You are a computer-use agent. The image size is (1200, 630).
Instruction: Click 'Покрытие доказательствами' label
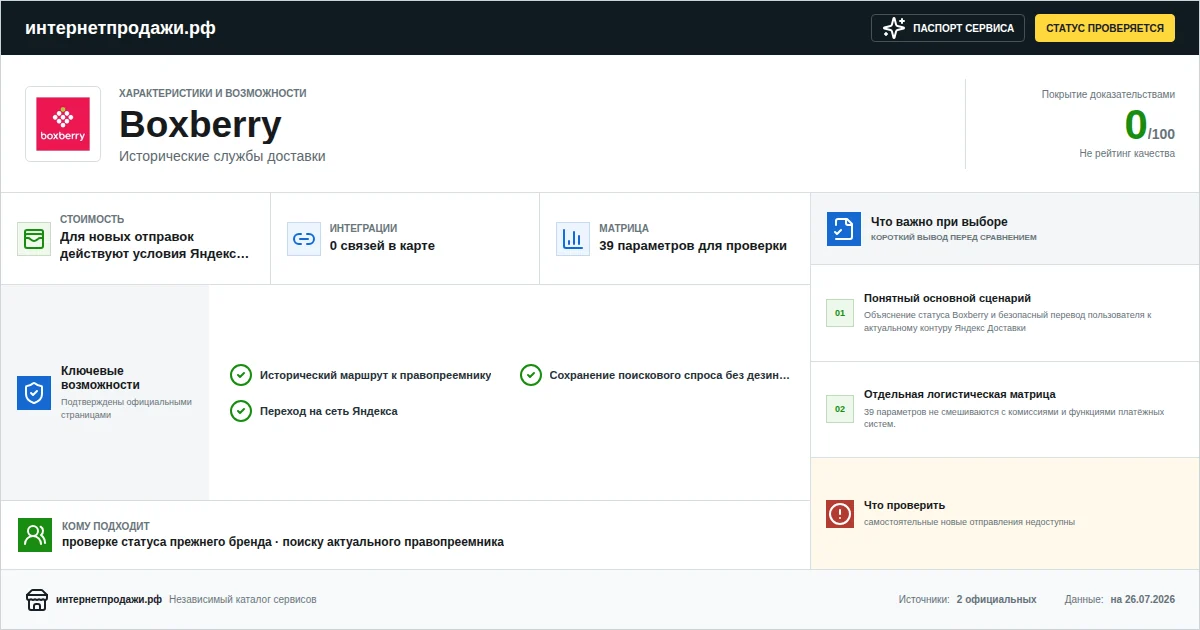(x=1108, y=95)
